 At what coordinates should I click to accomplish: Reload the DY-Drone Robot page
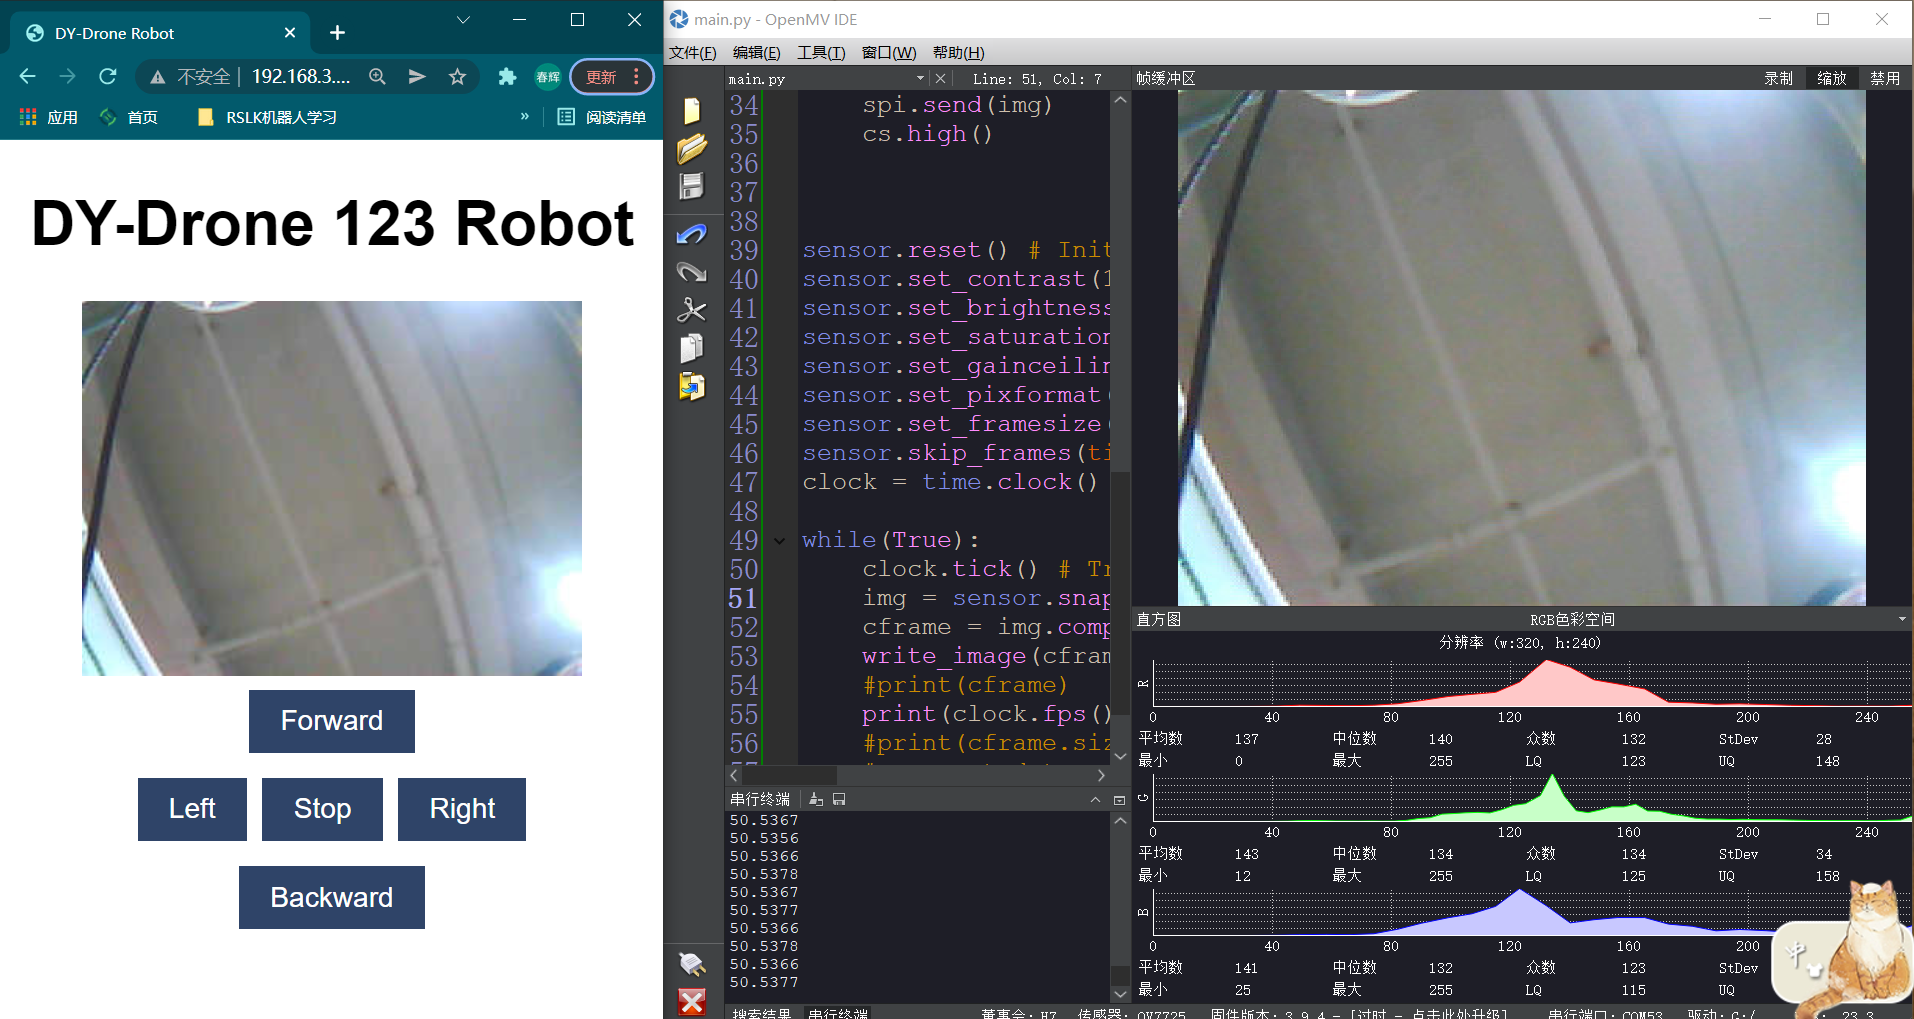[108, 77]
